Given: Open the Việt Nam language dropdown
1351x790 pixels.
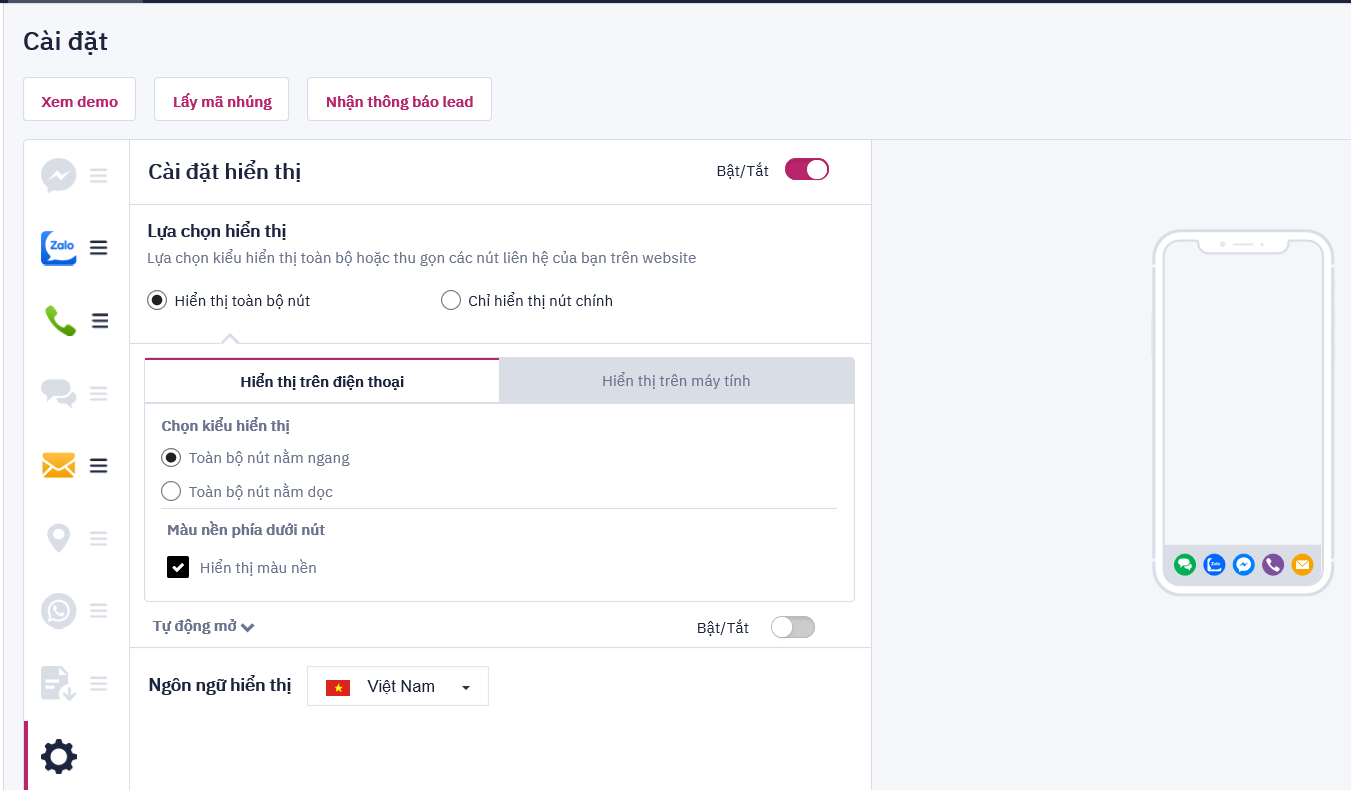Looking at the screenshot, I should click(398, 686).
